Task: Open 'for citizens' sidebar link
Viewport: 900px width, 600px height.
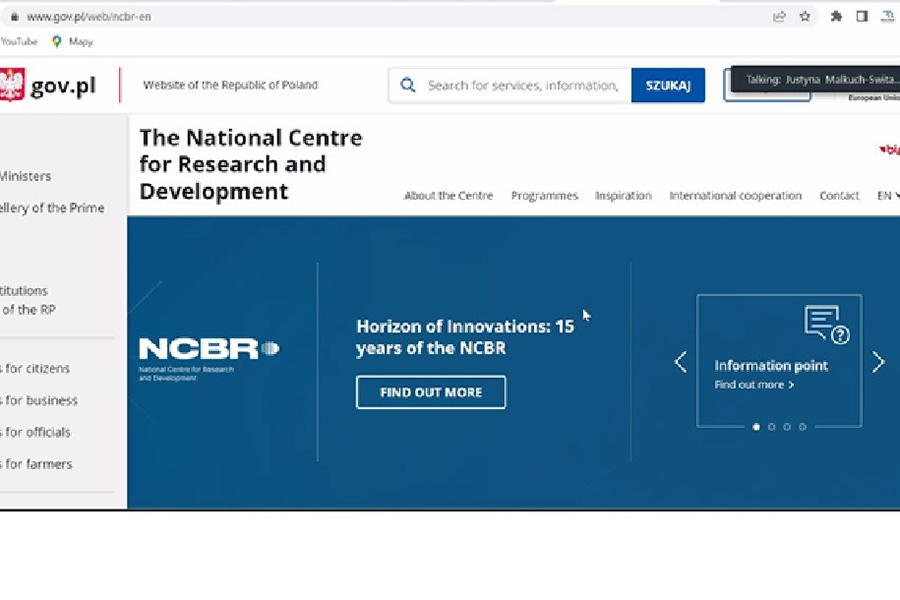Action: coord(35,368)
